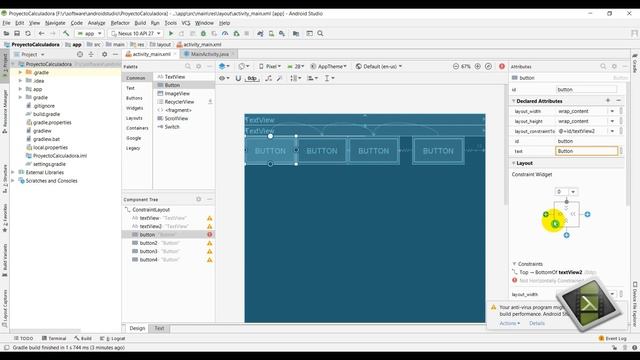Click red error icon on button tree row
This screenshot has height=360, width=640.
click(x=210, y=235)
